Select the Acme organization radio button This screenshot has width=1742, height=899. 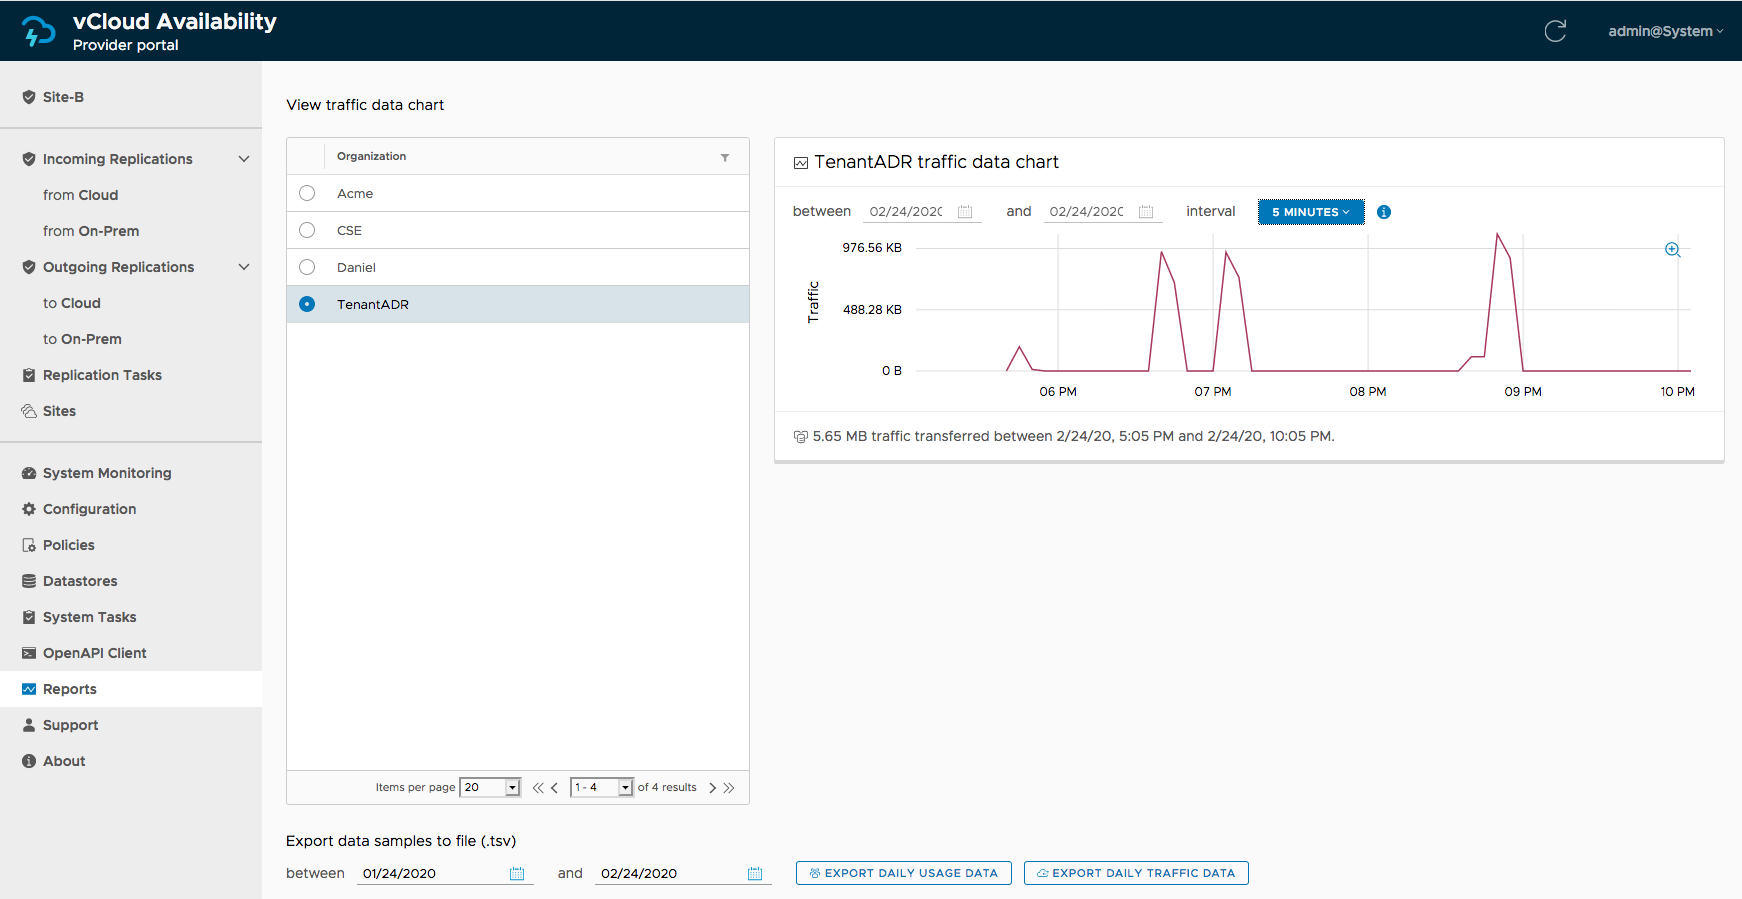coord(307,193)
